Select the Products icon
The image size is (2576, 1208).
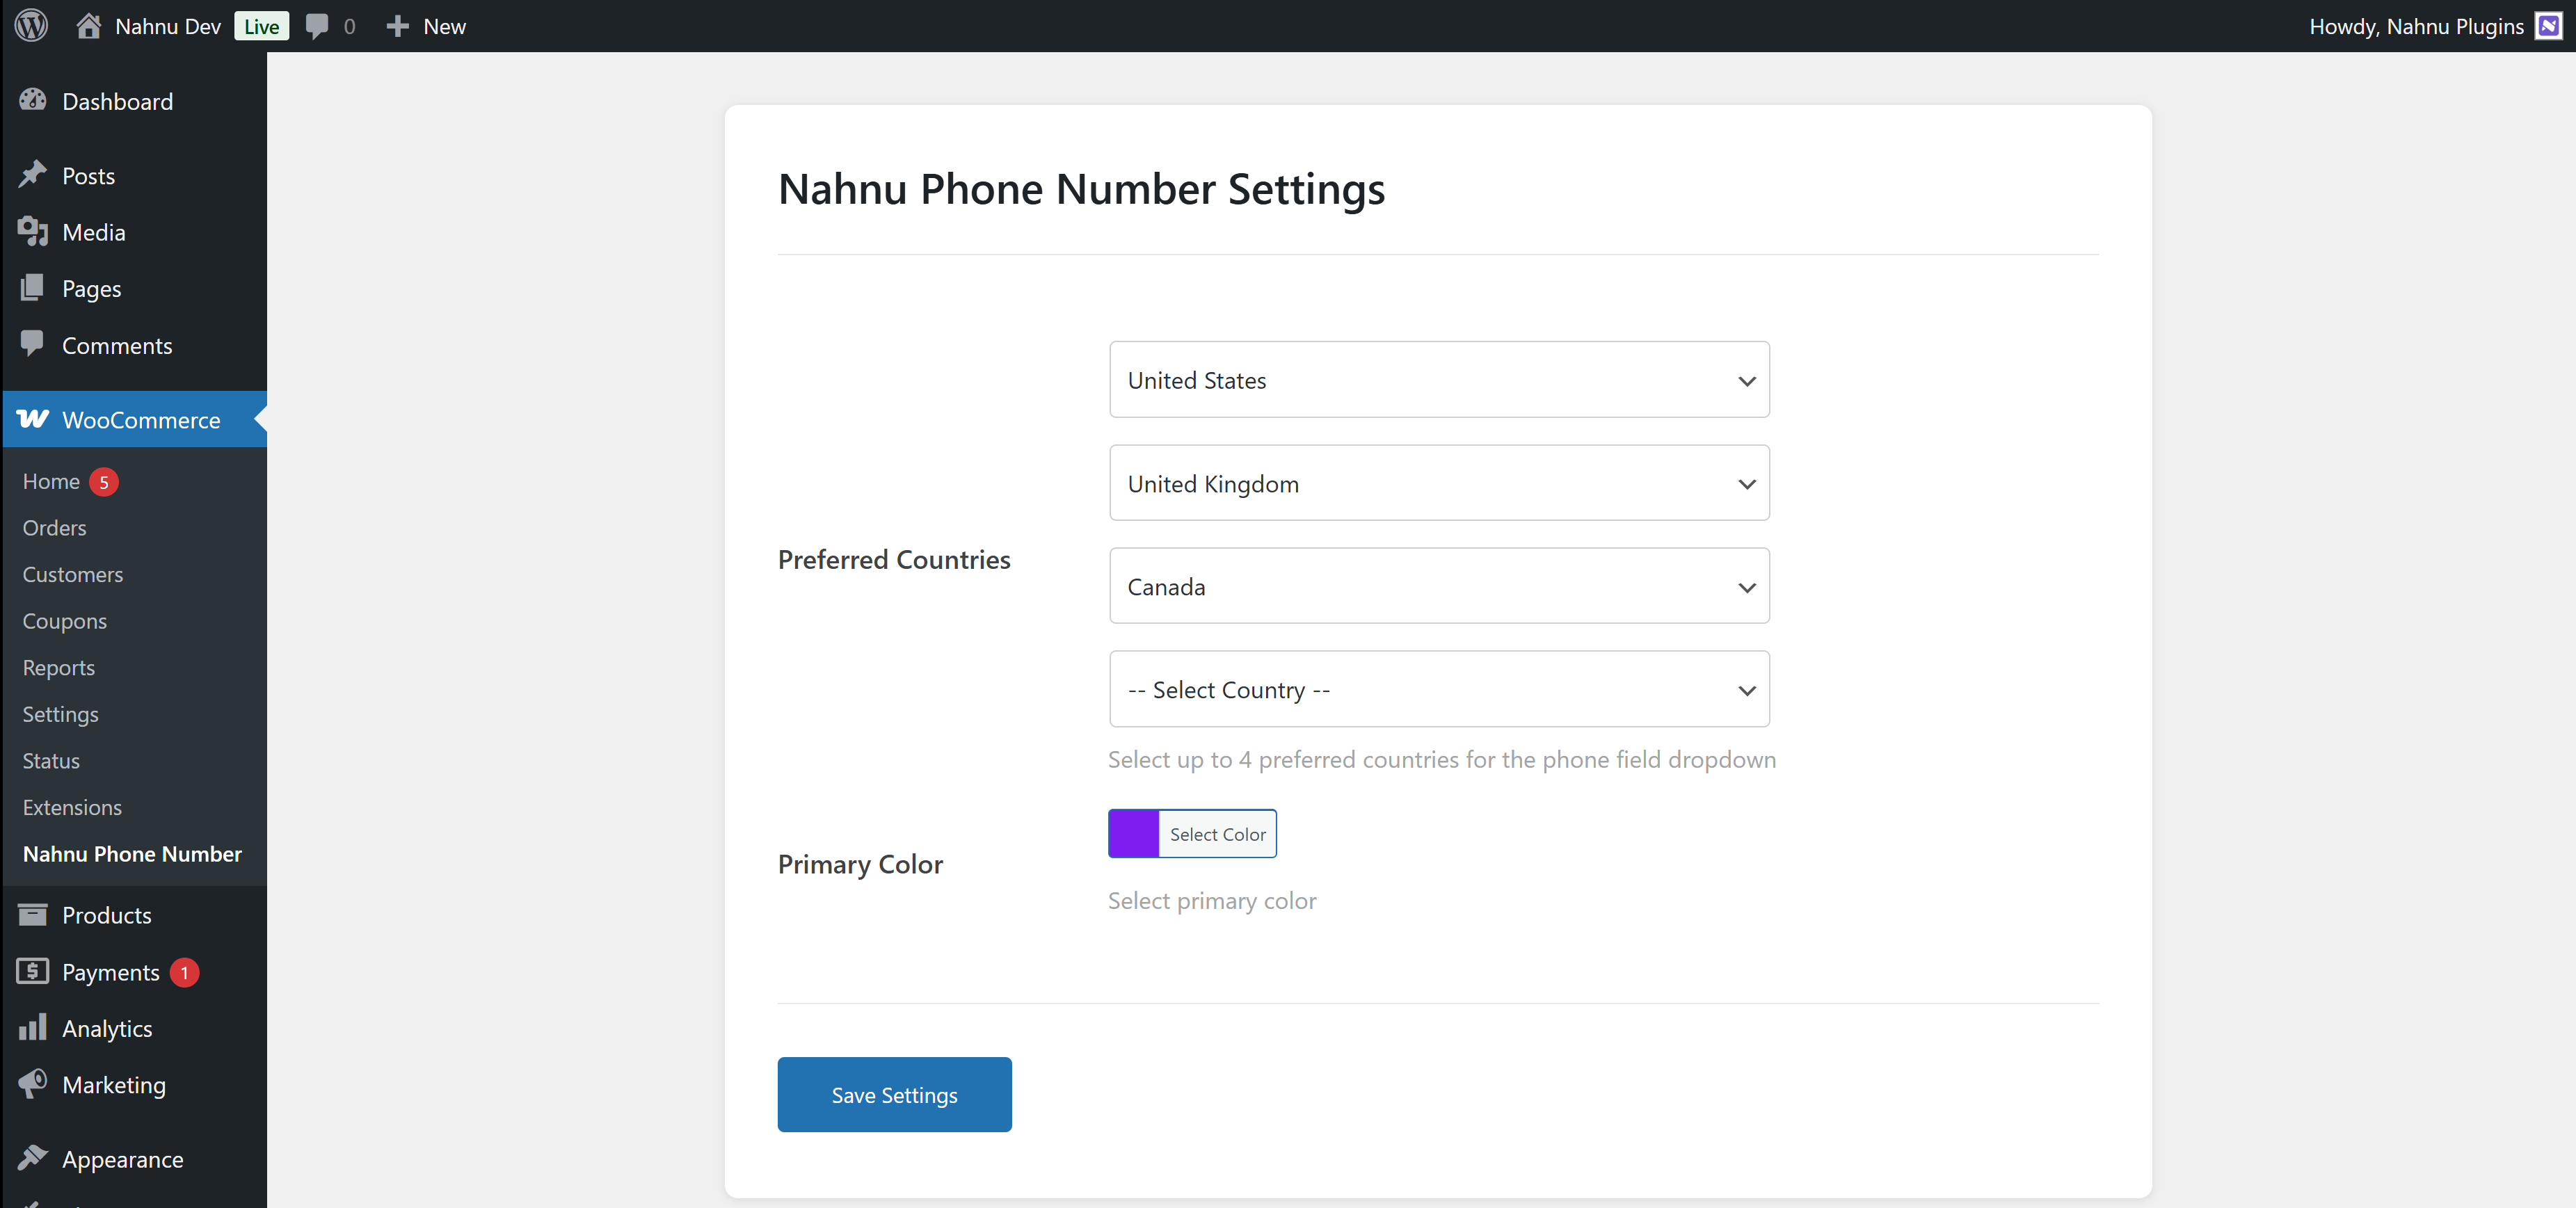[33, 914]
